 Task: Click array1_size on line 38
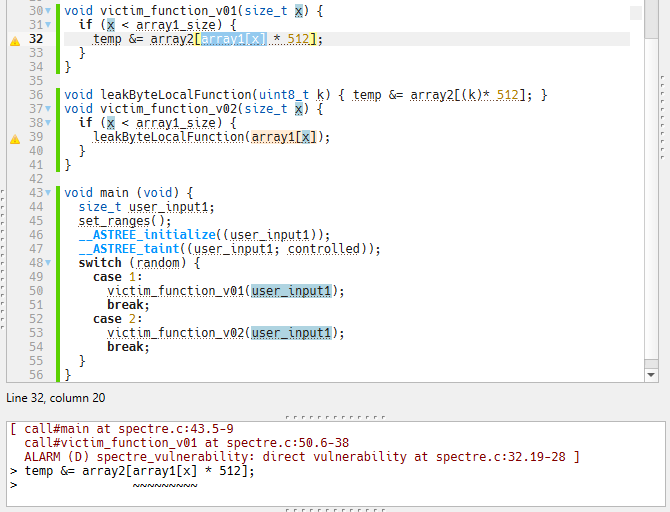pyautogui.click(x=176, y=123)
